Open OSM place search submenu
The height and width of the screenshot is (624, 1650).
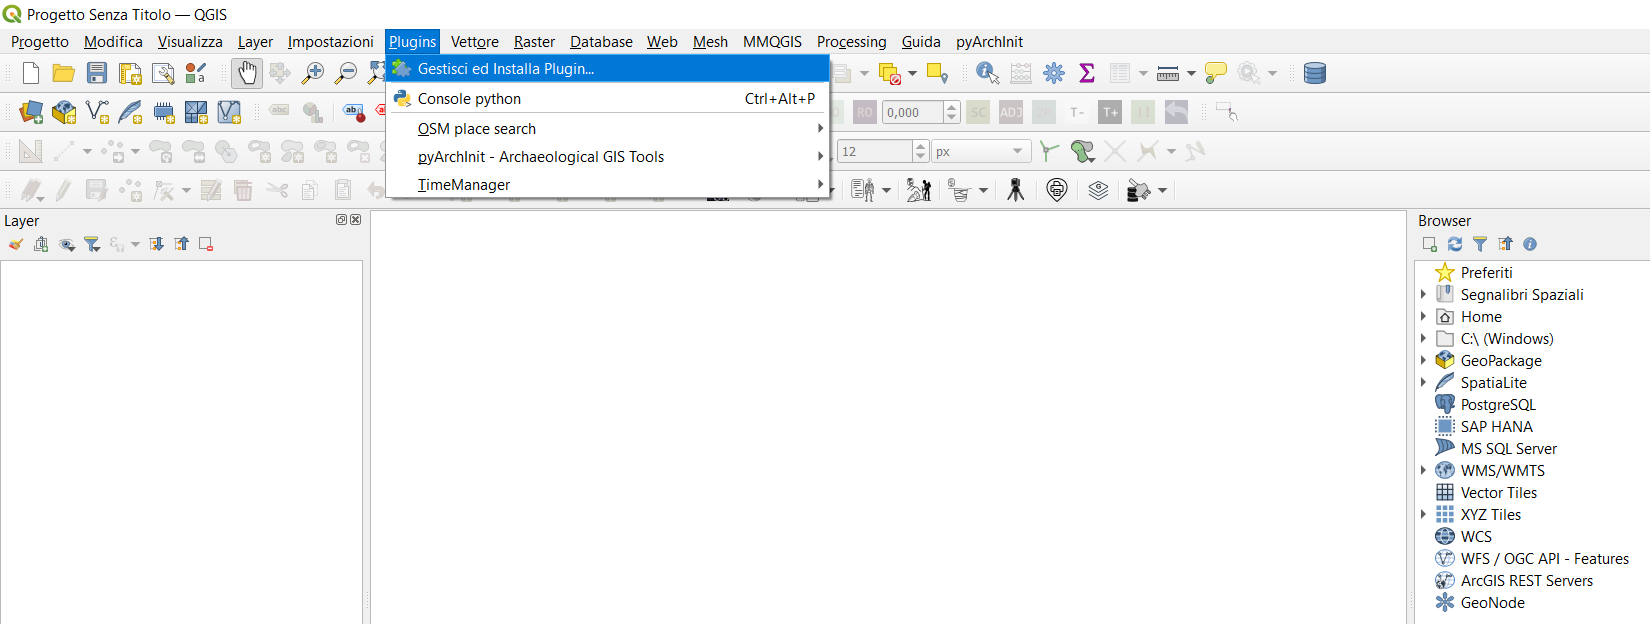point(608,128)
